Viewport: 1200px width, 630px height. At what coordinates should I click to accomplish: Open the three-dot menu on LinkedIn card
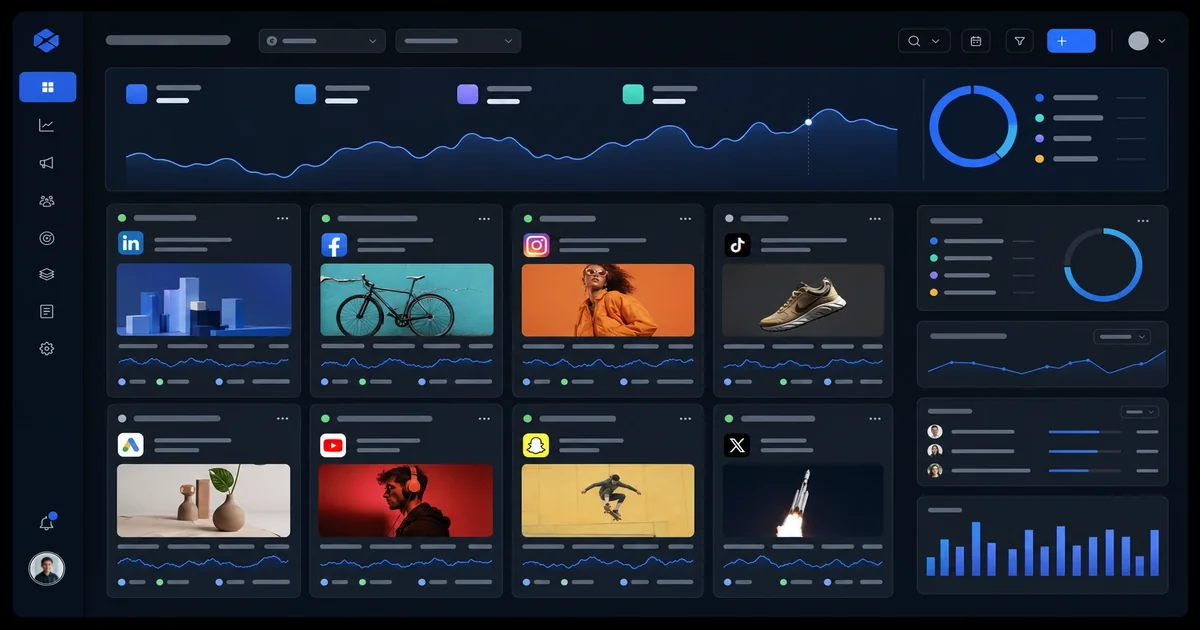(x=283, y=218)
